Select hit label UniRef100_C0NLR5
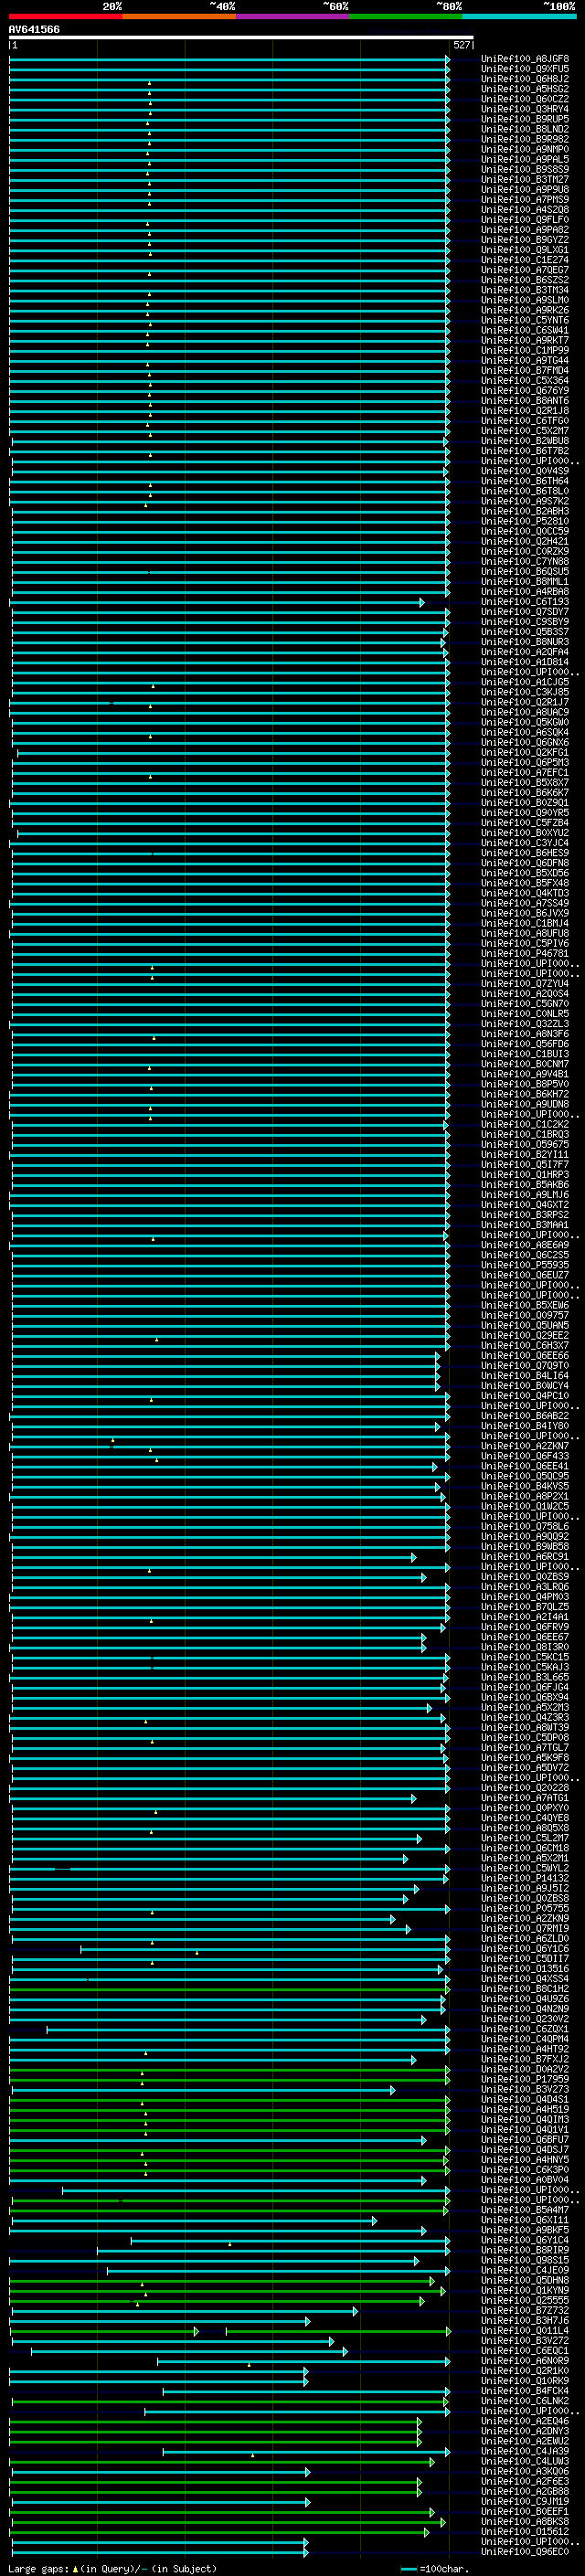585x2576 pixels. click(525, 1014)
